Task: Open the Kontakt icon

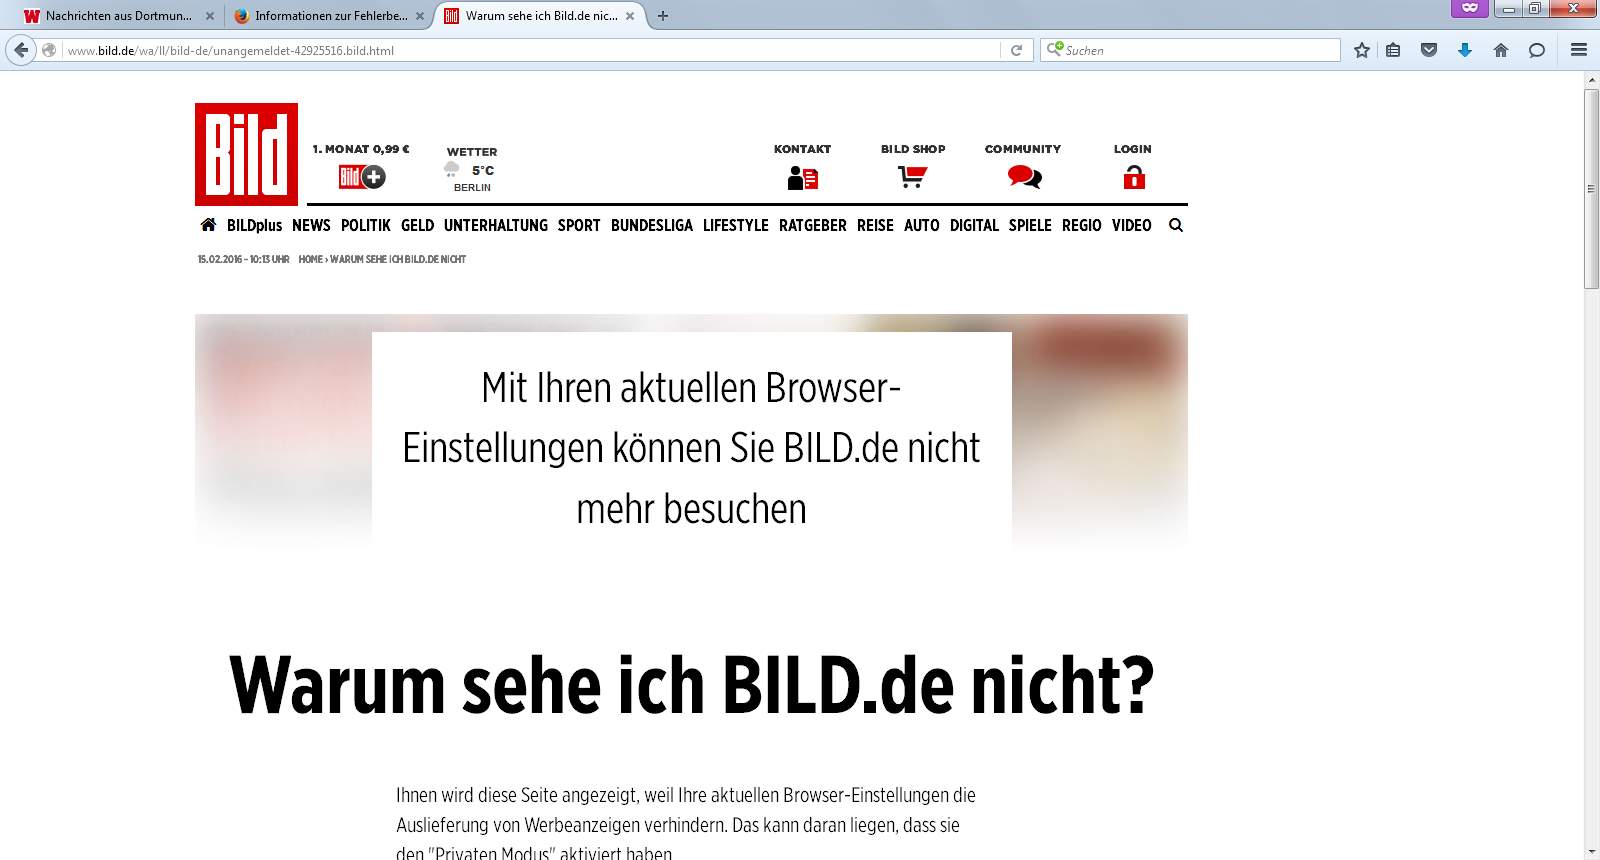Action: (803, 178)
